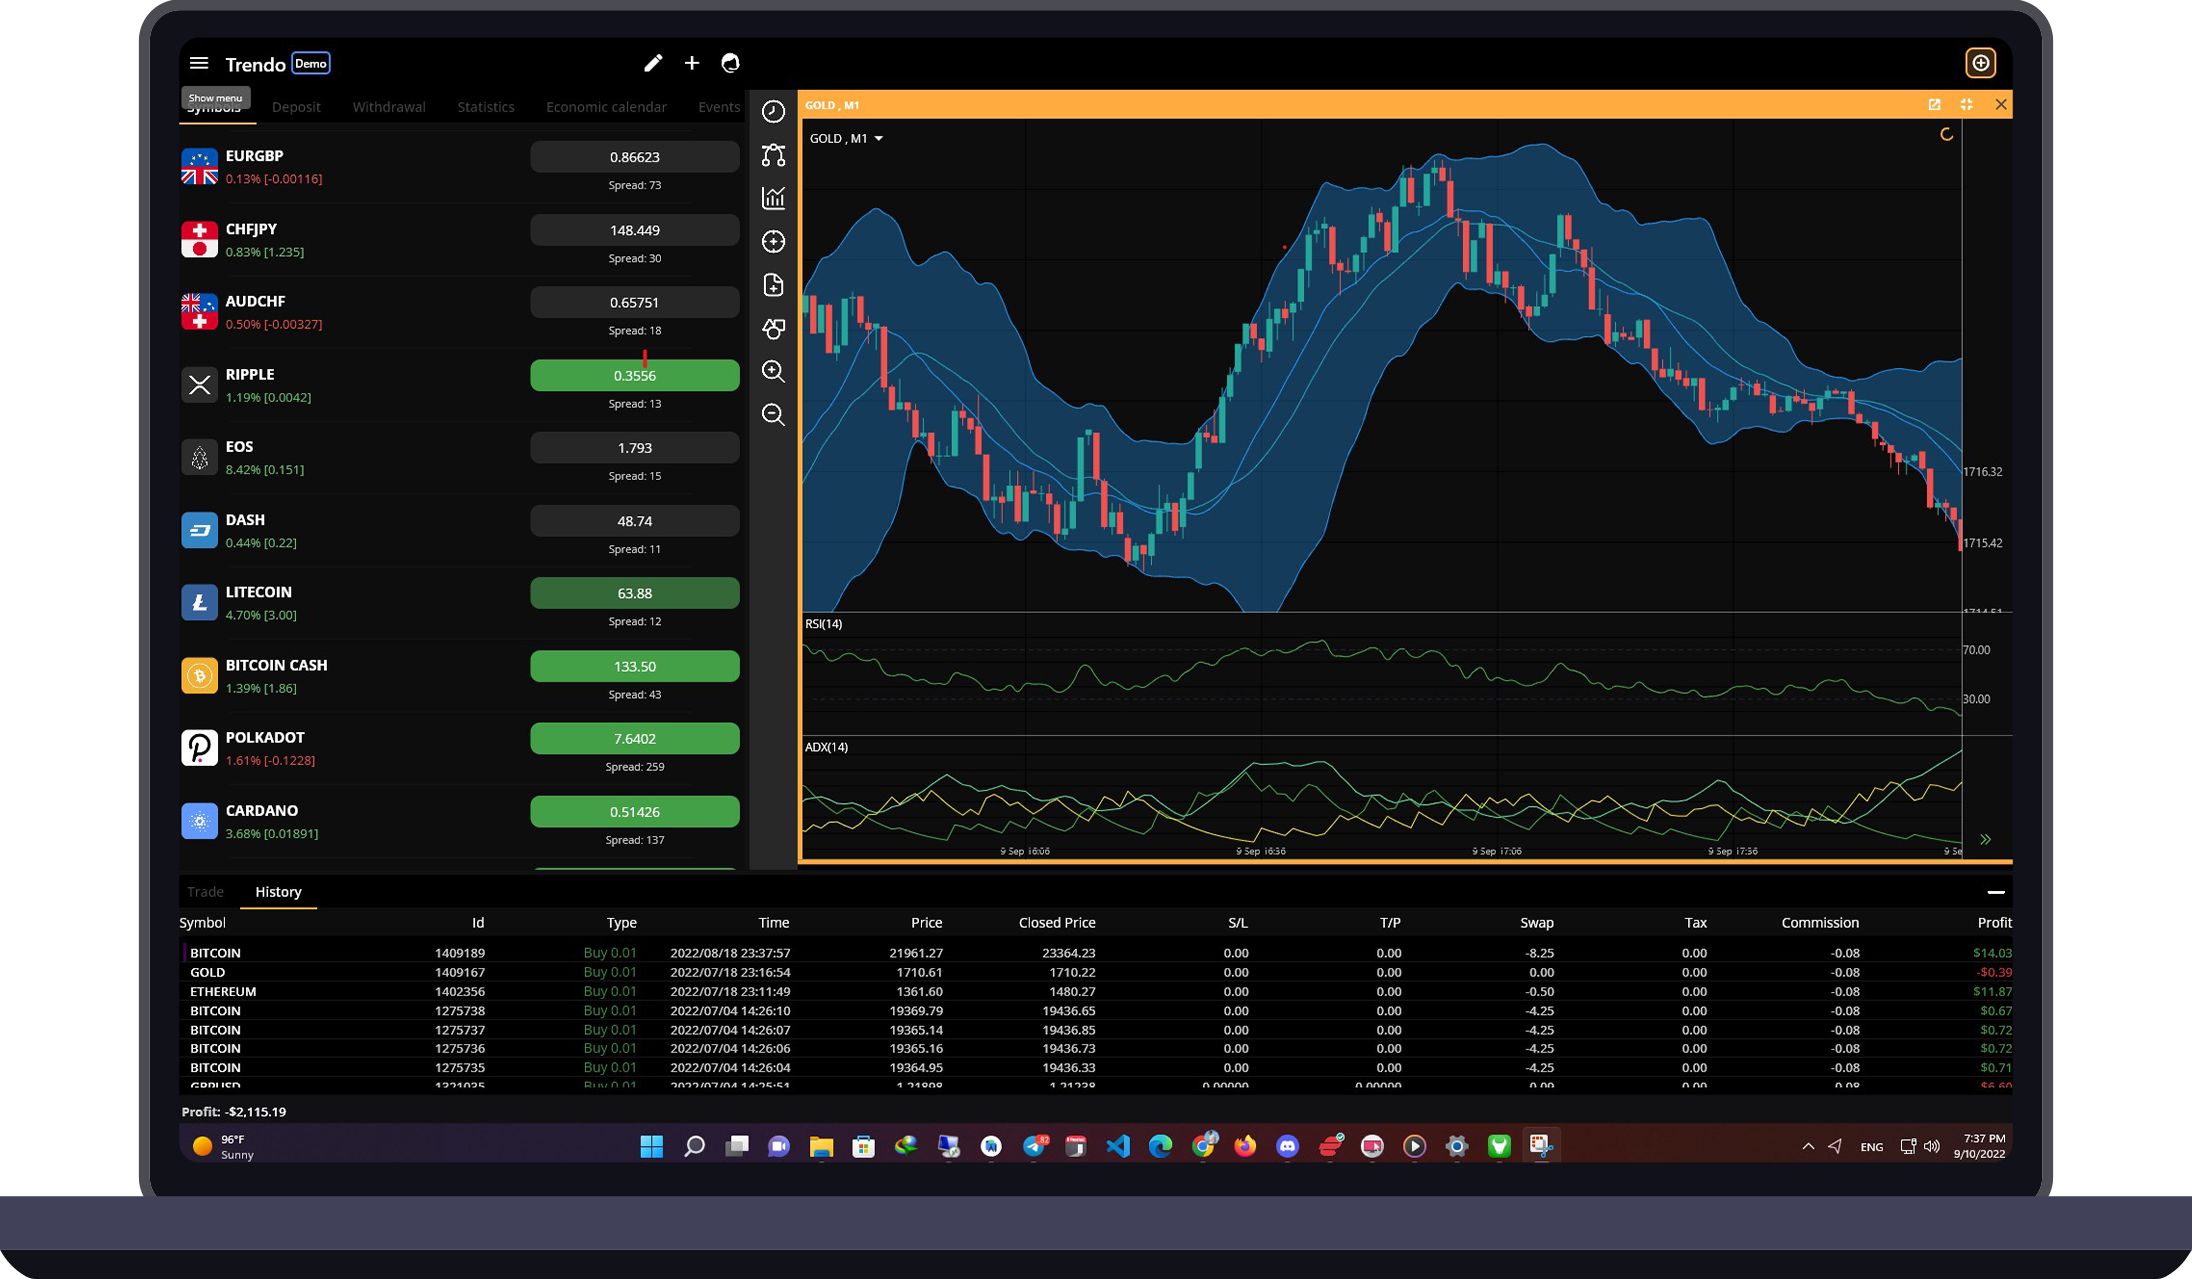Click the Commission column header
Screen dimensions: 2192x1279
[1819, 923]
